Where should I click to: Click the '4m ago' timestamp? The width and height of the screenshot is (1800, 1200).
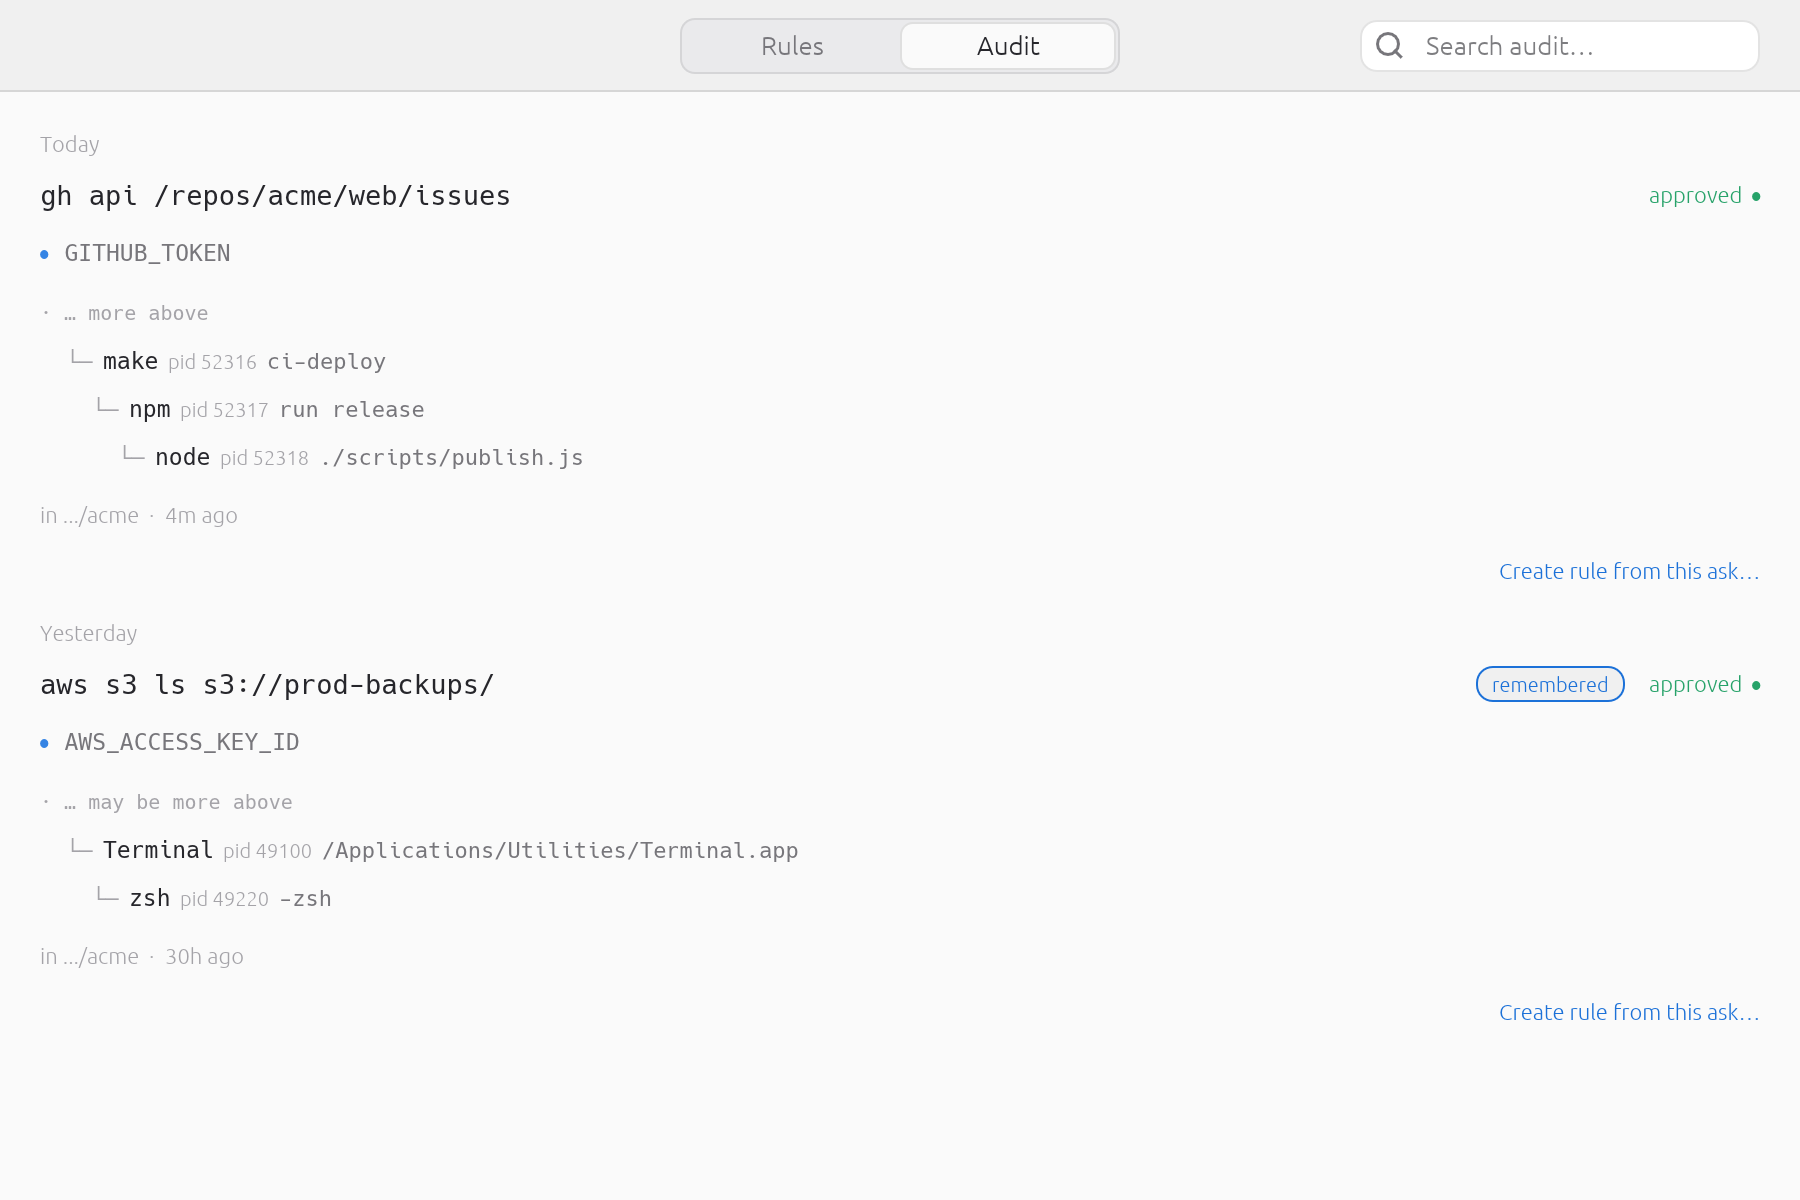(x=201, y=515)
